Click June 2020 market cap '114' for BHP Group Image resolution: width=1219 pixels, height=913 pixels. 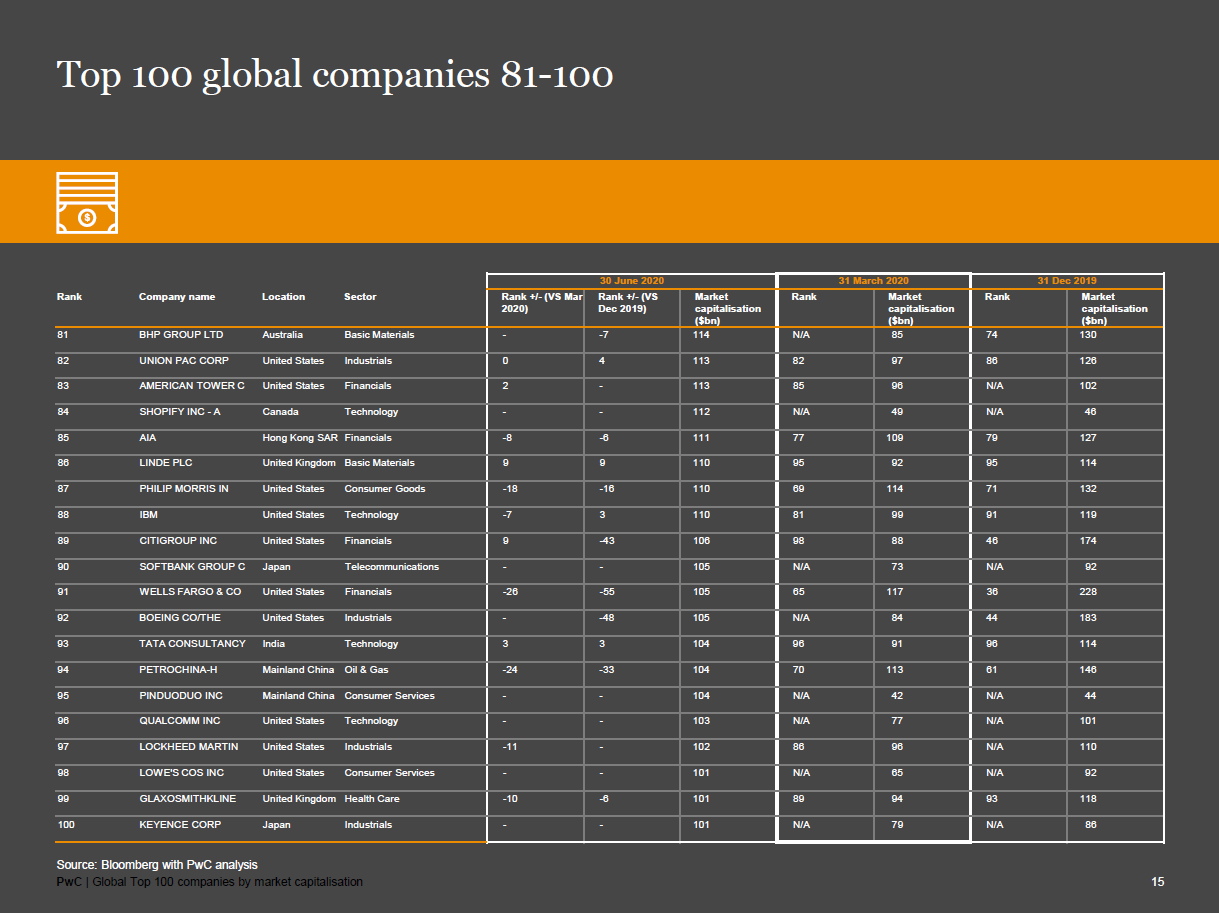701,335
